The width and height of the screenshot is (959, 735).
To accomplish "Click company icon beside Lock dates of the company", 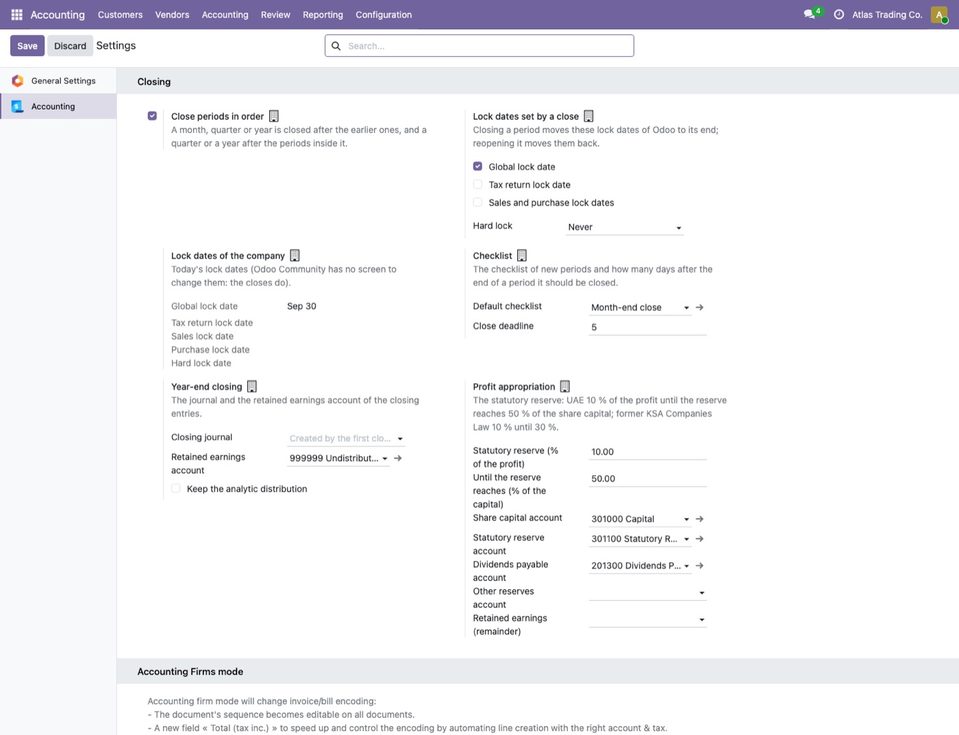I will pyautogui.click(x=295, y=256).
